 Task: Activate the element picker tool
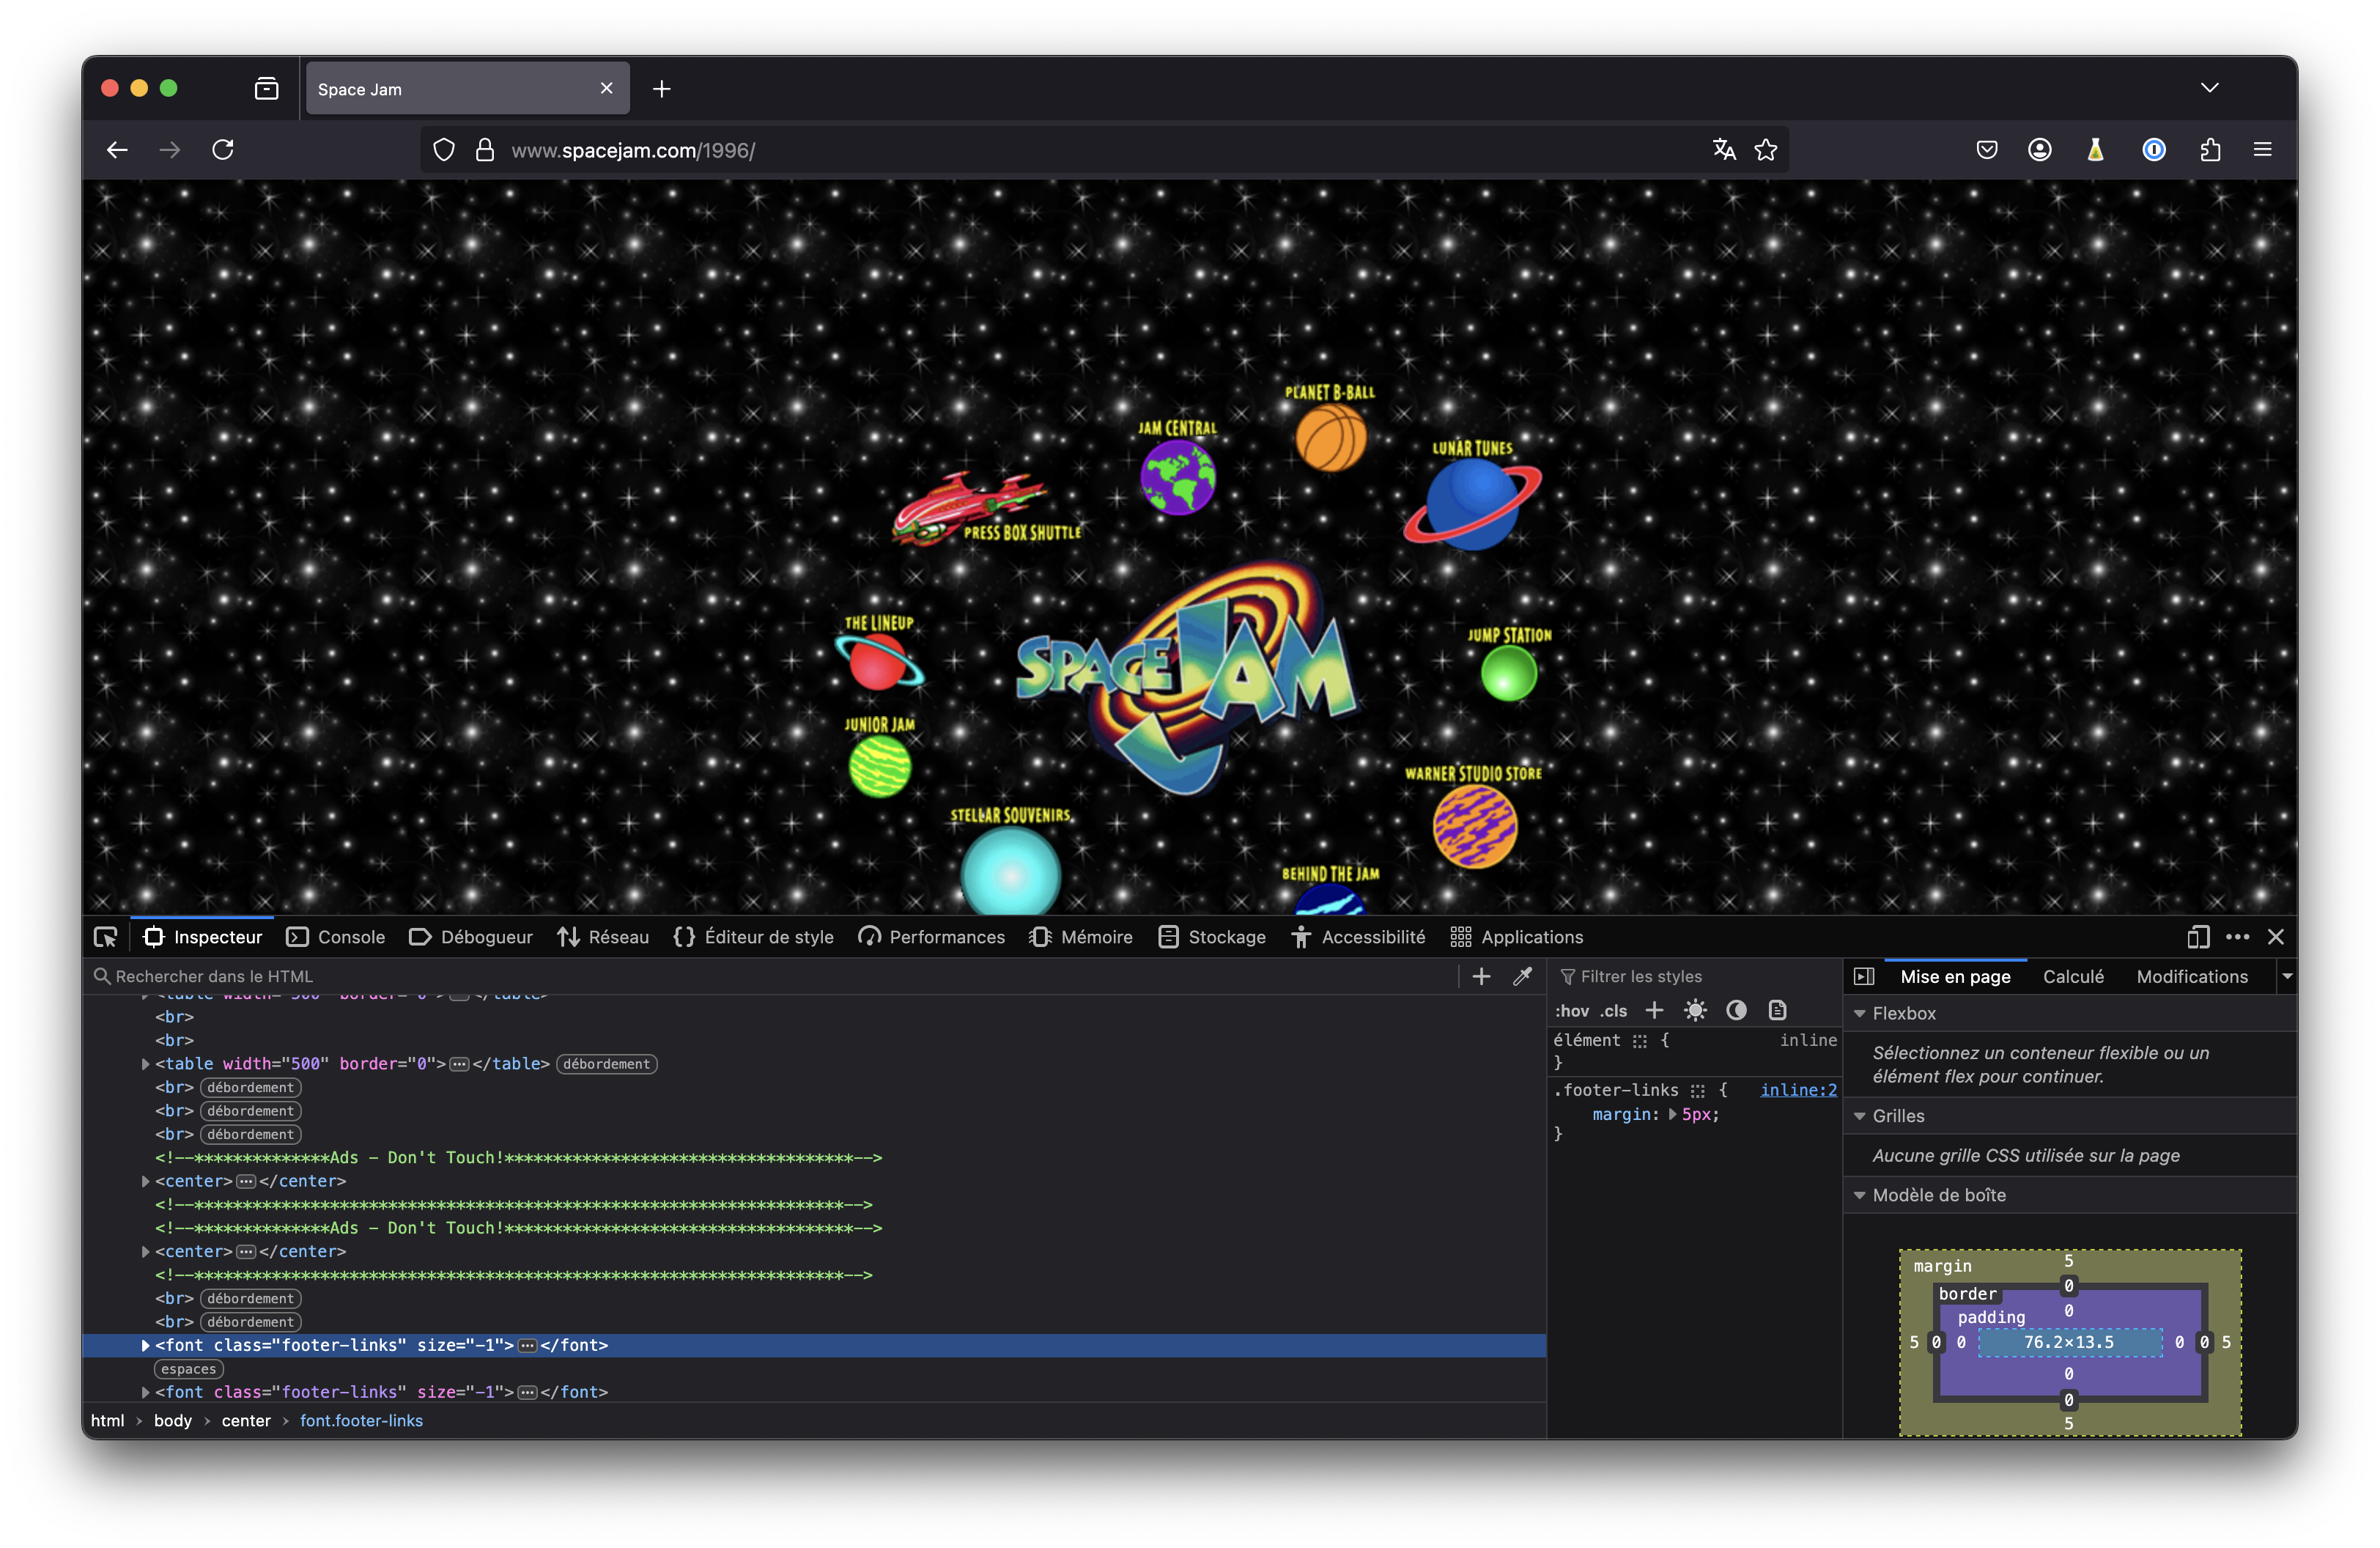point(105,937)
